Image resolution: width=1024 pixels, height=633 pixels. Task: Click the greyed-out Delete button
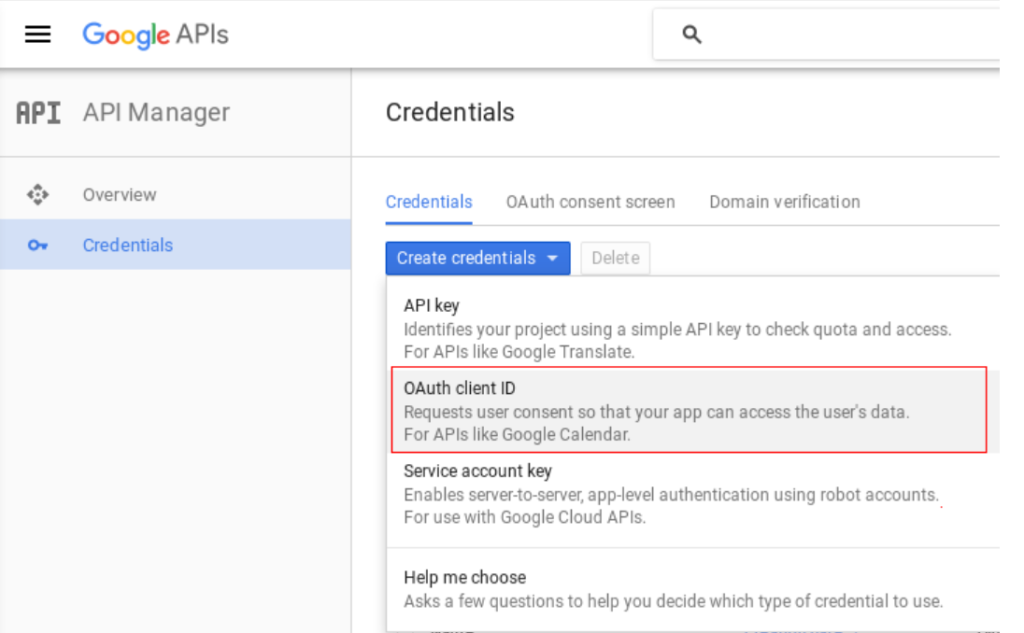pyautogui.click(x=615, y=258)
